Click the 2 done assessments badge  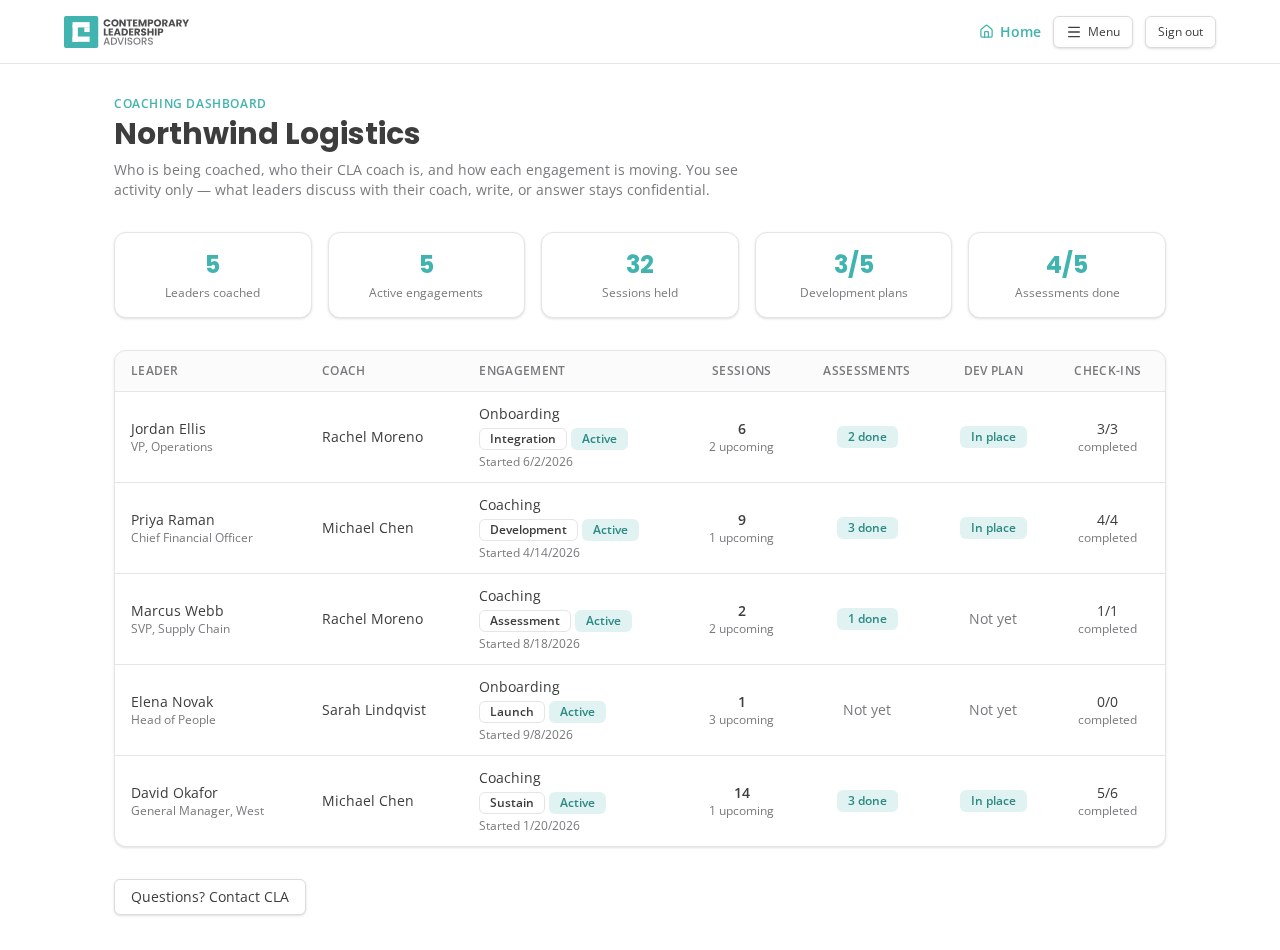867,437
